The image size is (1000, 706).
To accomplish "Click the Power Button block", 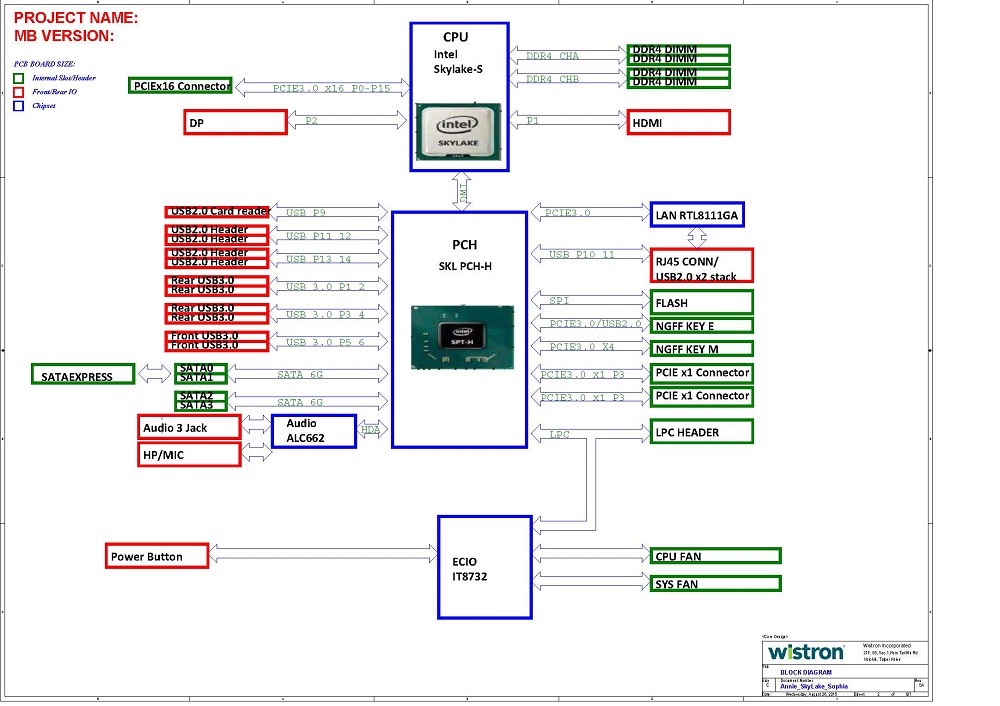I will [x=157, y=556].
